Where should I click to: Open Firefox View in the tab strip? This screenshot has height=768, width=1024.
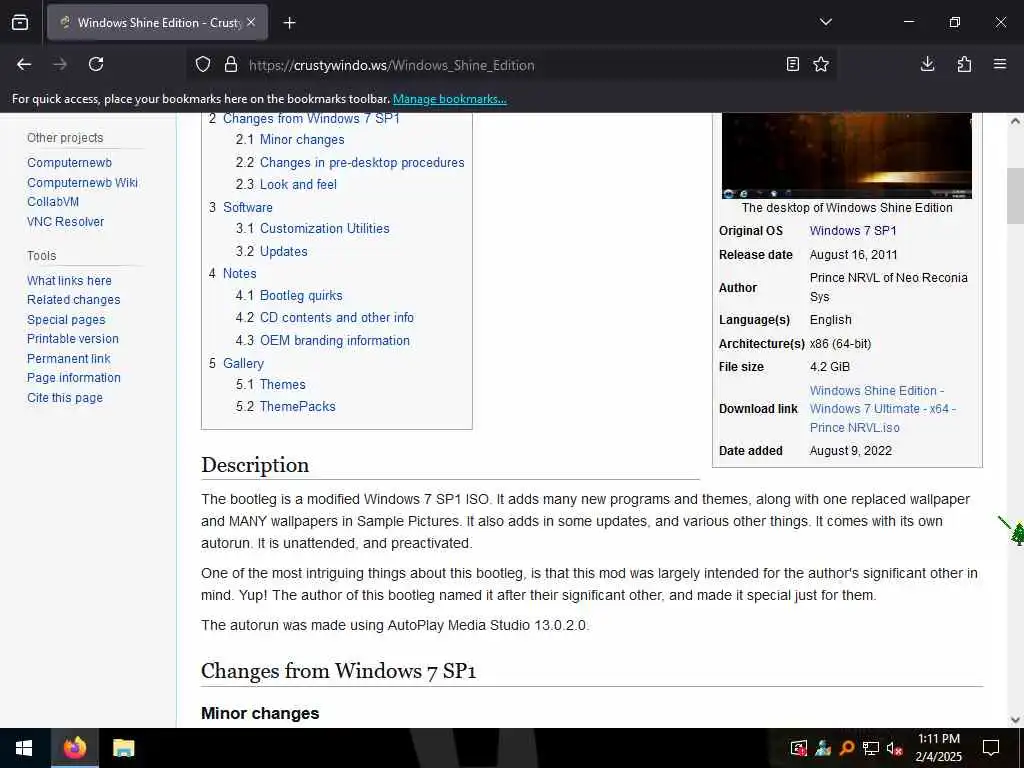click(x=20, y=22)
